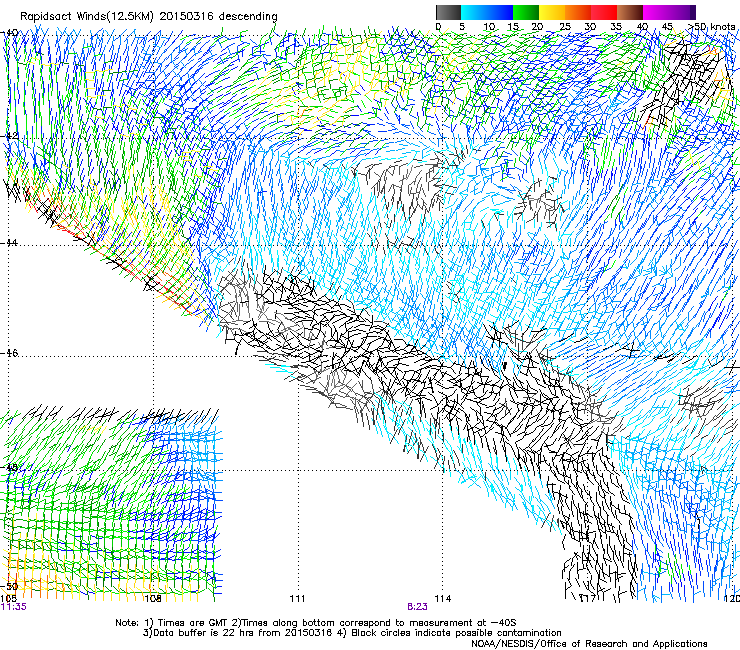Click the '-40' latitude axis label
740x650 pixels.
point(10,33)
